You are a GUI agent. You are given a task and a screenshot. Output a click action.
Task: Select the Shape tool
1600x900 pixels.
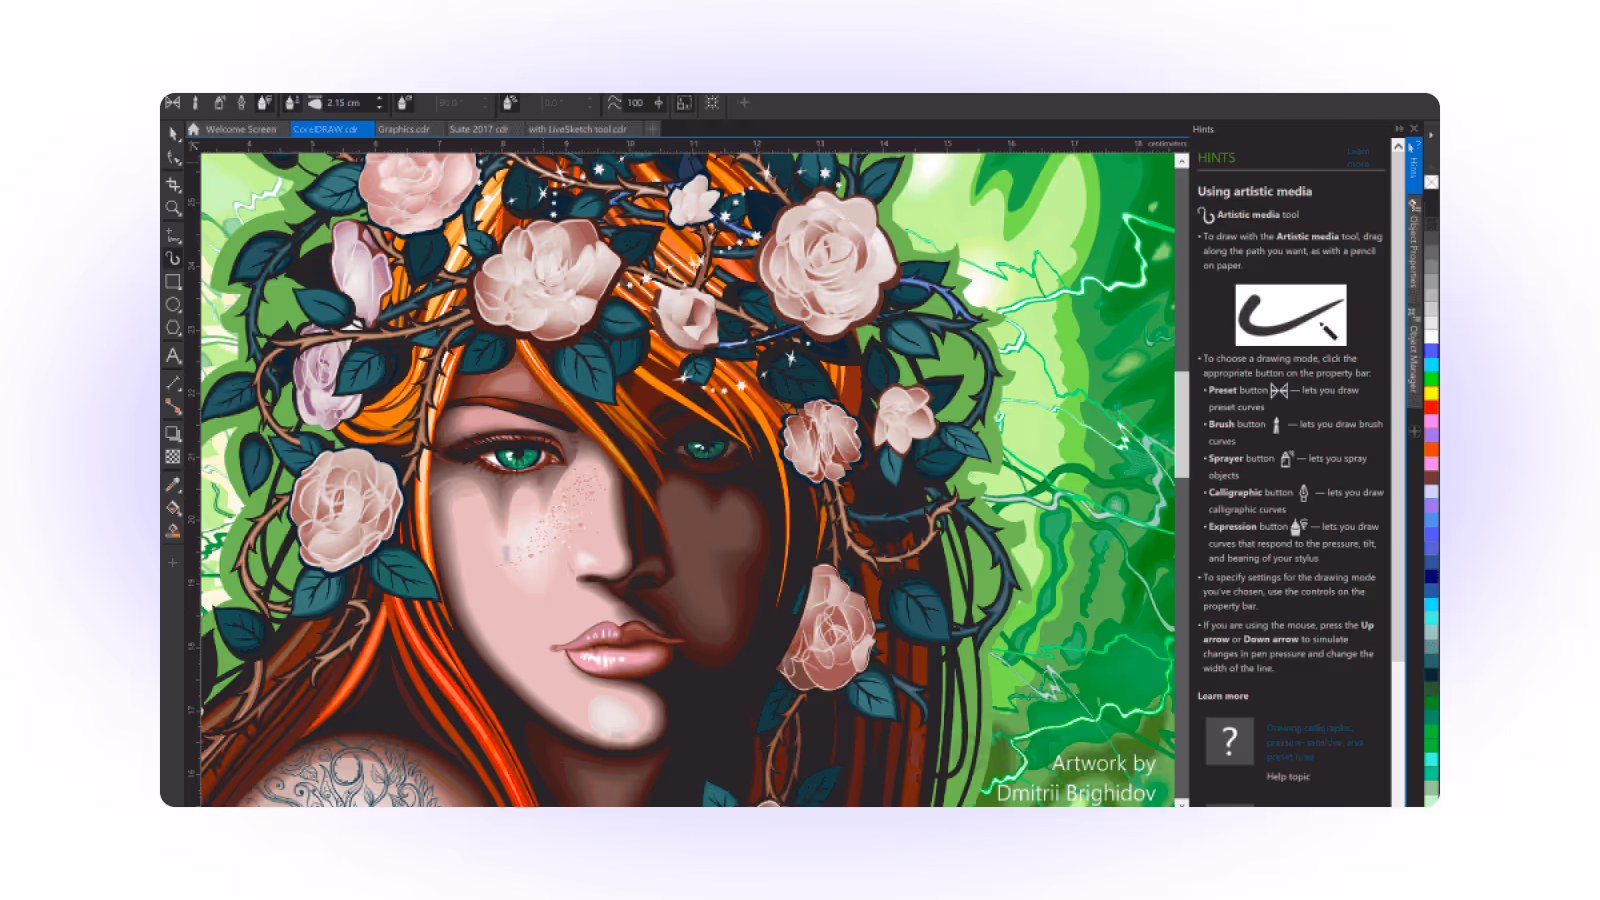tap(173, 158)
